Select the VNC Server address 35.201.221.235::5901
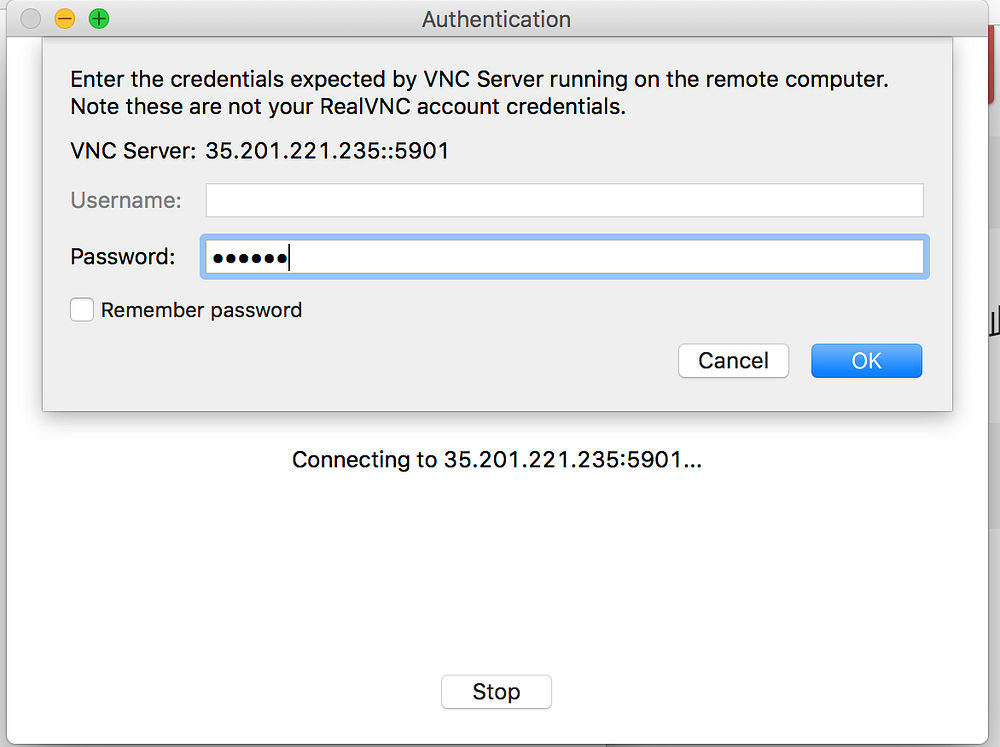Image resolution: width=1000 pixels, height=747 pixels. 327,151
